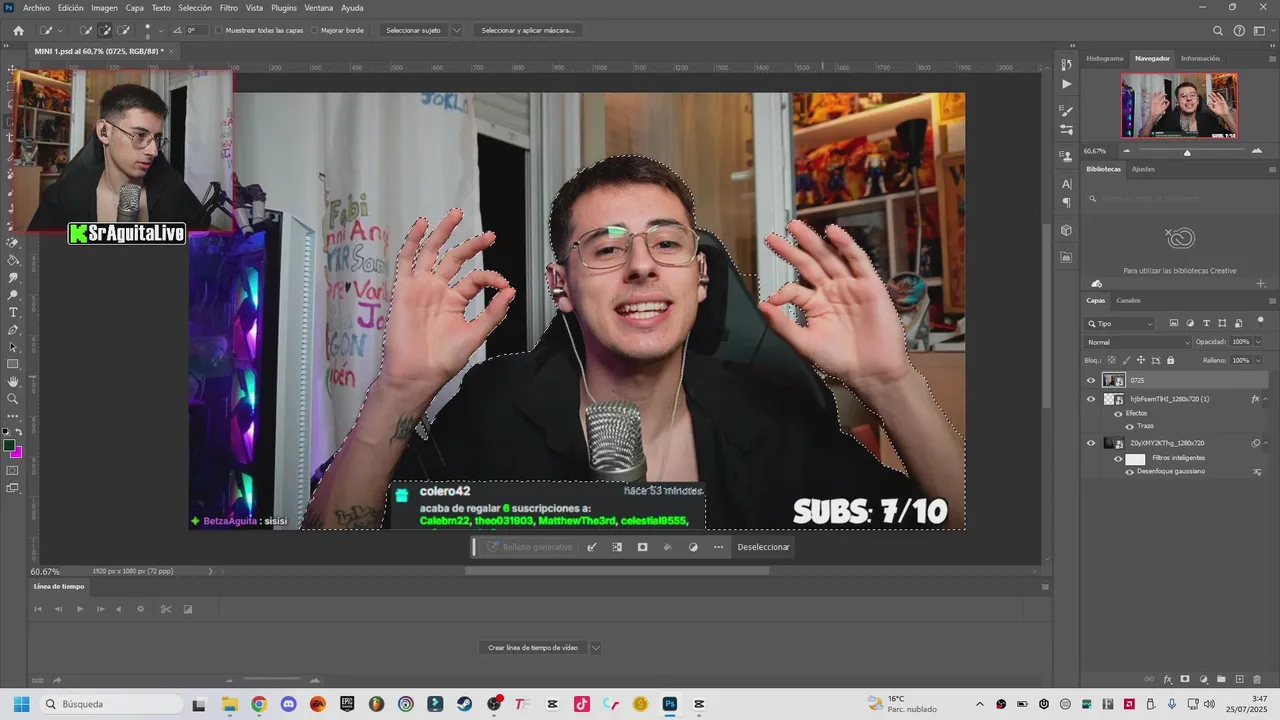The height and width of the screenshot is (720, 1280).
Task: Filter layers by shape layer icon
Action: point(1222,323)
